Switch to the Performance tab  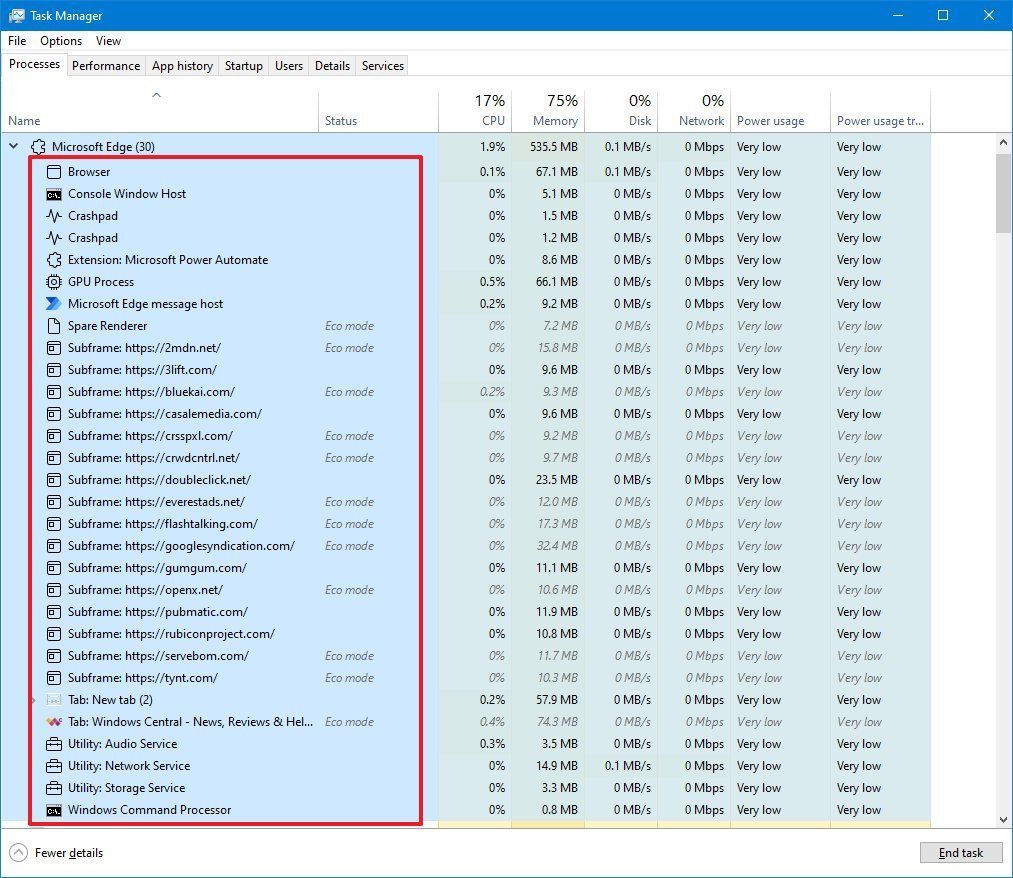106,65
